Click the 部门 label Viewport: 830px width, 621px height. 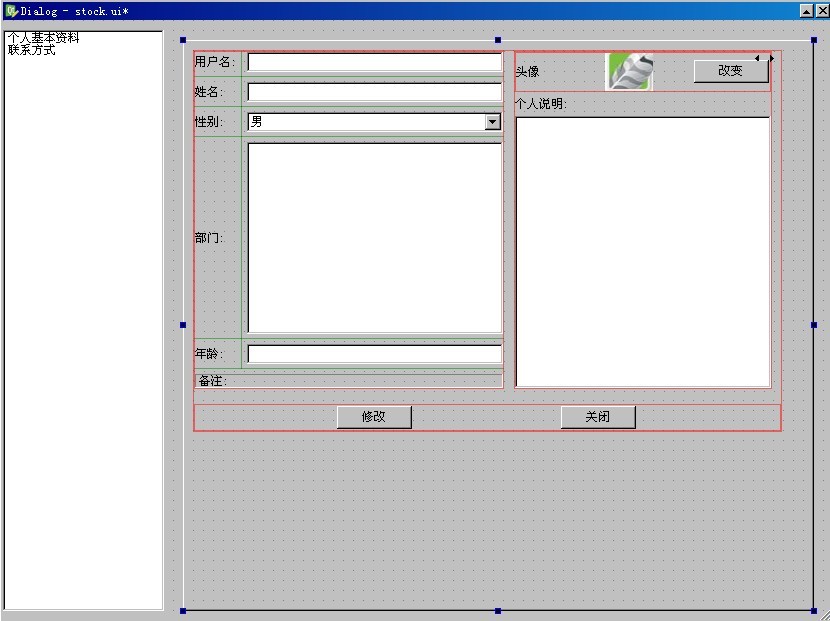click(209, 238)
